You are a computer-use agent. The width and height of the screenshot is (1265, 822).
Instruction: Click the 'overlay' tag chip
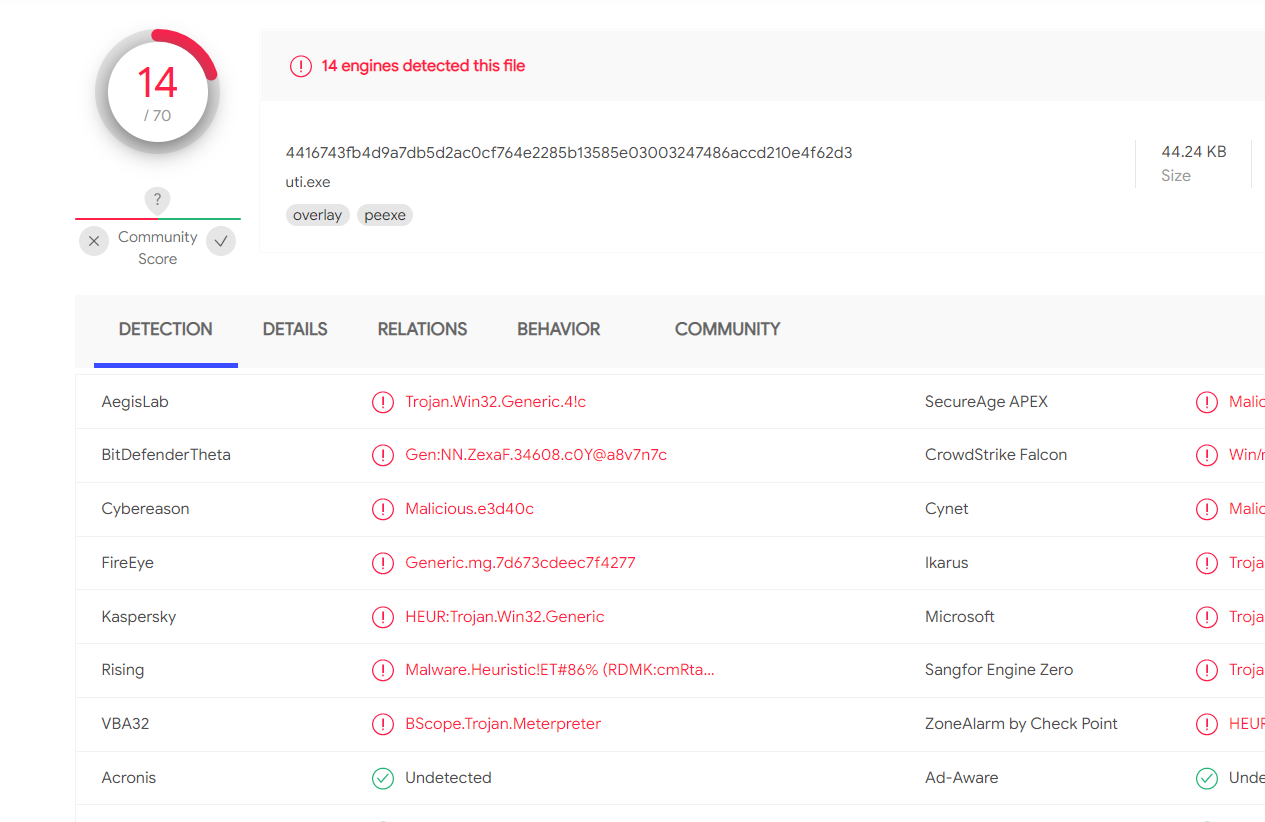(318, 215)
